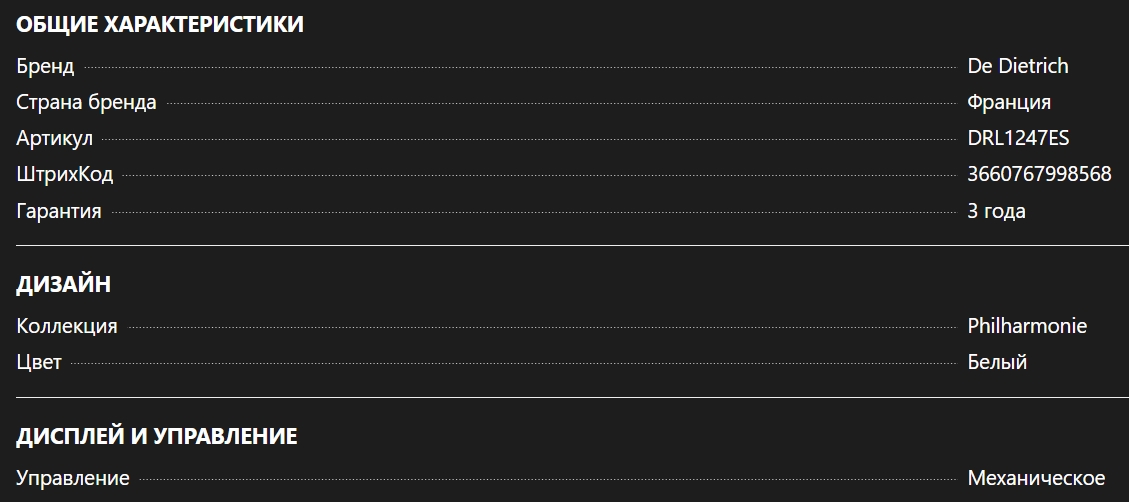The width and height of the screenshot is (1129, 502).
Task: Select the De Dietrich brand value
Action: click(x=1017, y=66)
